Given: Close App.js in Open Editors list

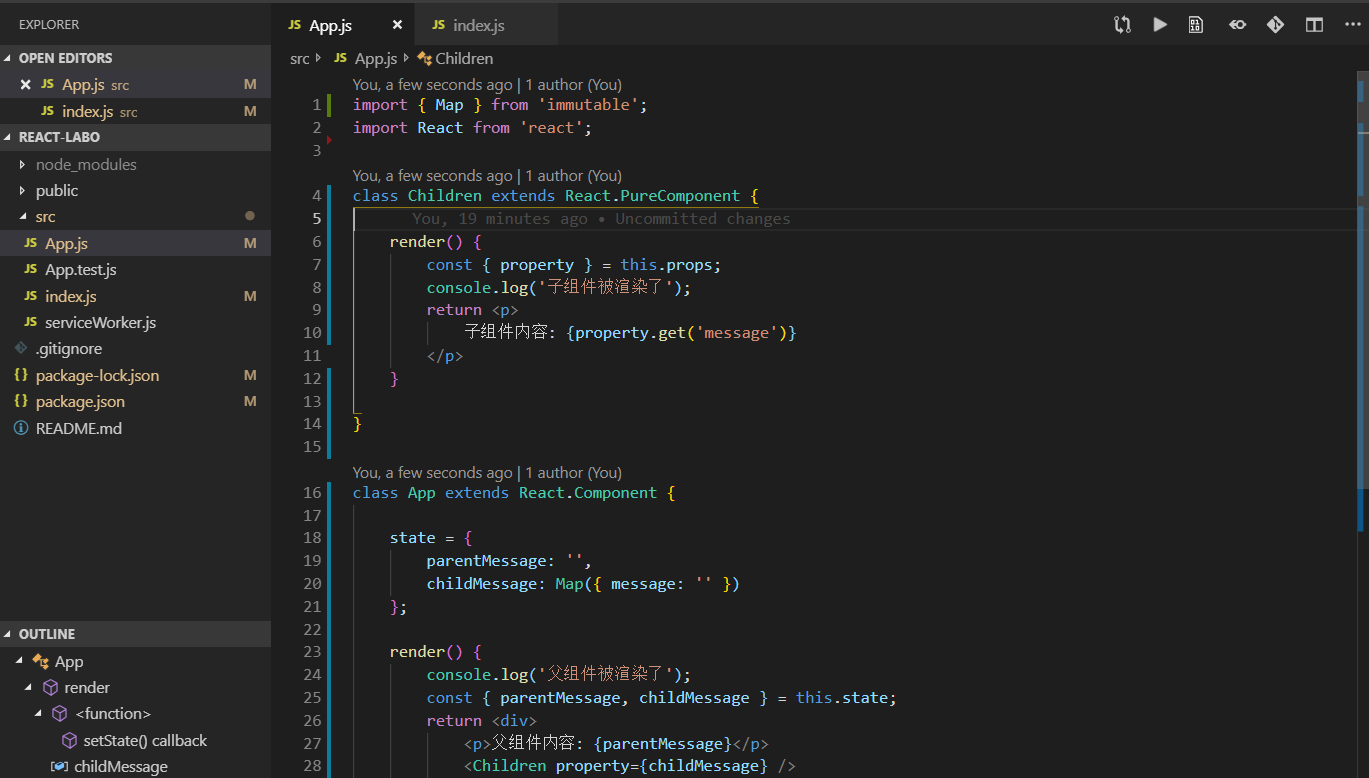Looking at the screenshot, I should [26, 85].
